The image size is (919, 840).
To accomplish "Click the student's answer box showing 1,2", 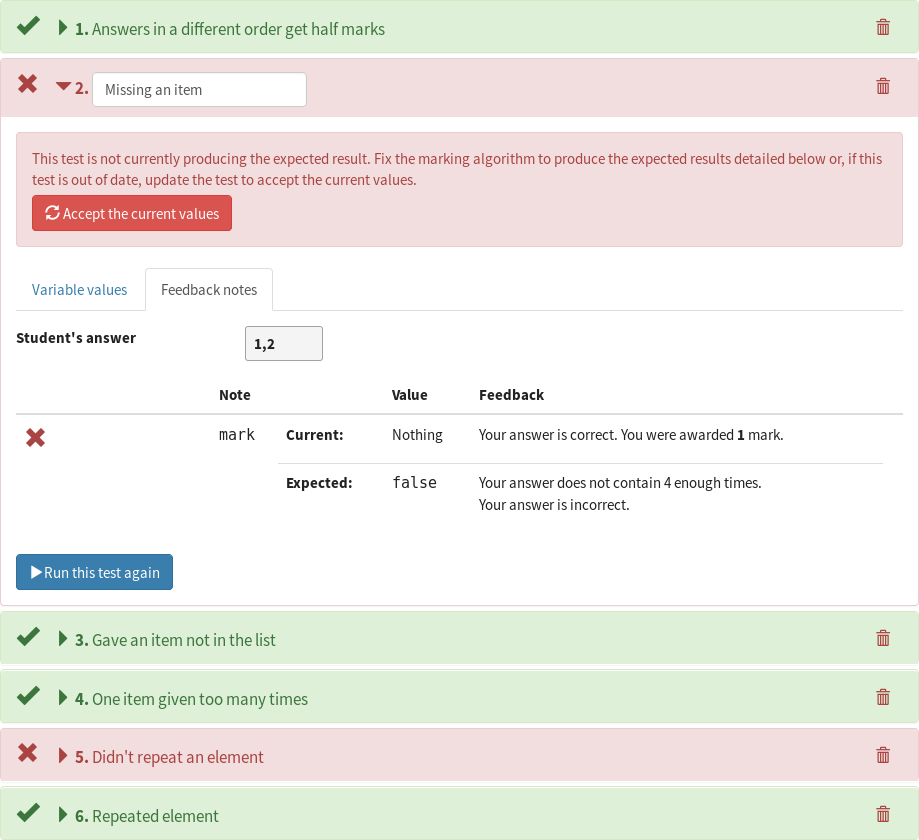I will pyautogui.click(x=284, y=344).
